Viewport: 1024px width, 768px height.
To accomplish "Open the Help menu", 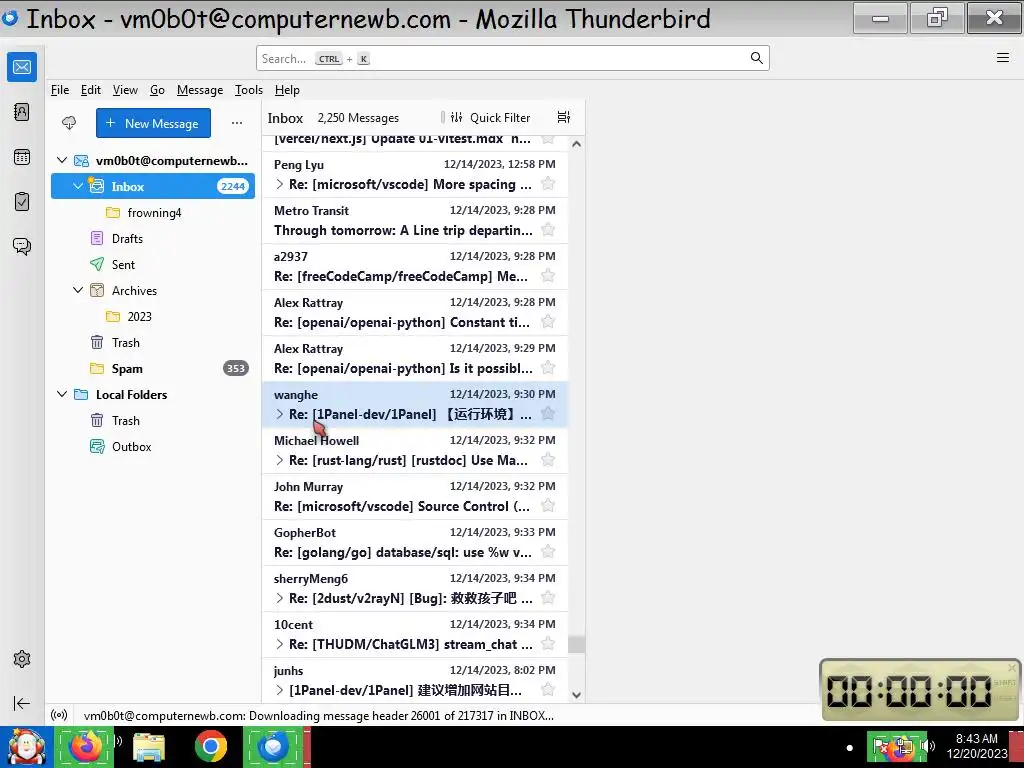I will click(x=287, y=90).
